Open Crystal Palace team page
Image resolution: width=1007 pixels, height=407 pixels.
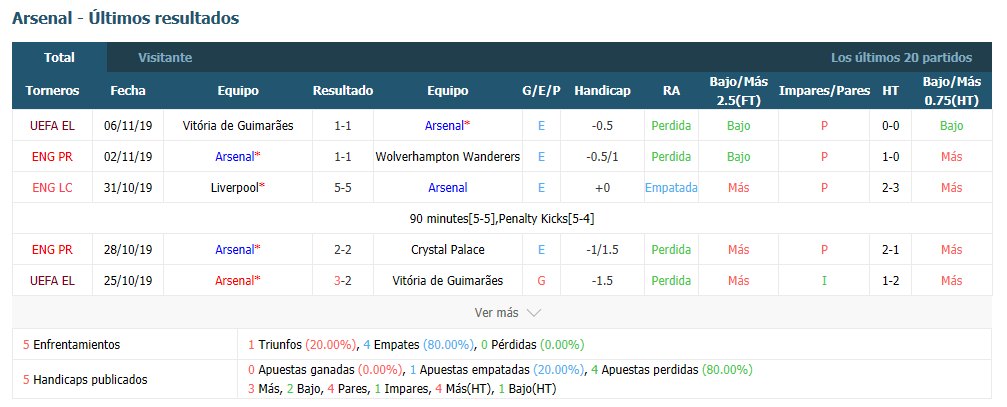pos(448,250)
